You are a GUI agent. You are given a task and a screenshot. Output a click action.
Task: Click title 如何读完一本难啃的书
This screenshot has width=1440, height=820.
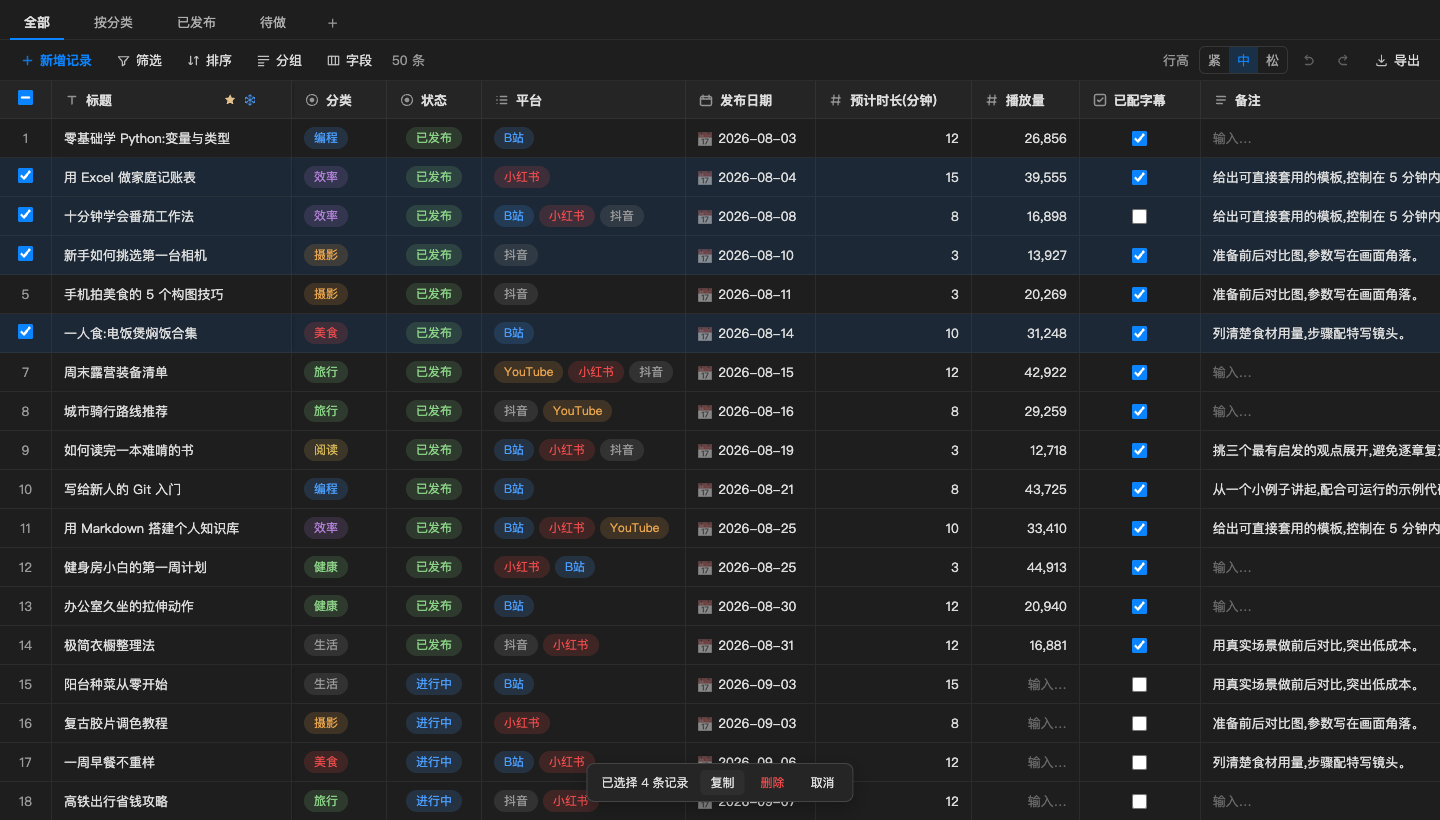point(129,451)
